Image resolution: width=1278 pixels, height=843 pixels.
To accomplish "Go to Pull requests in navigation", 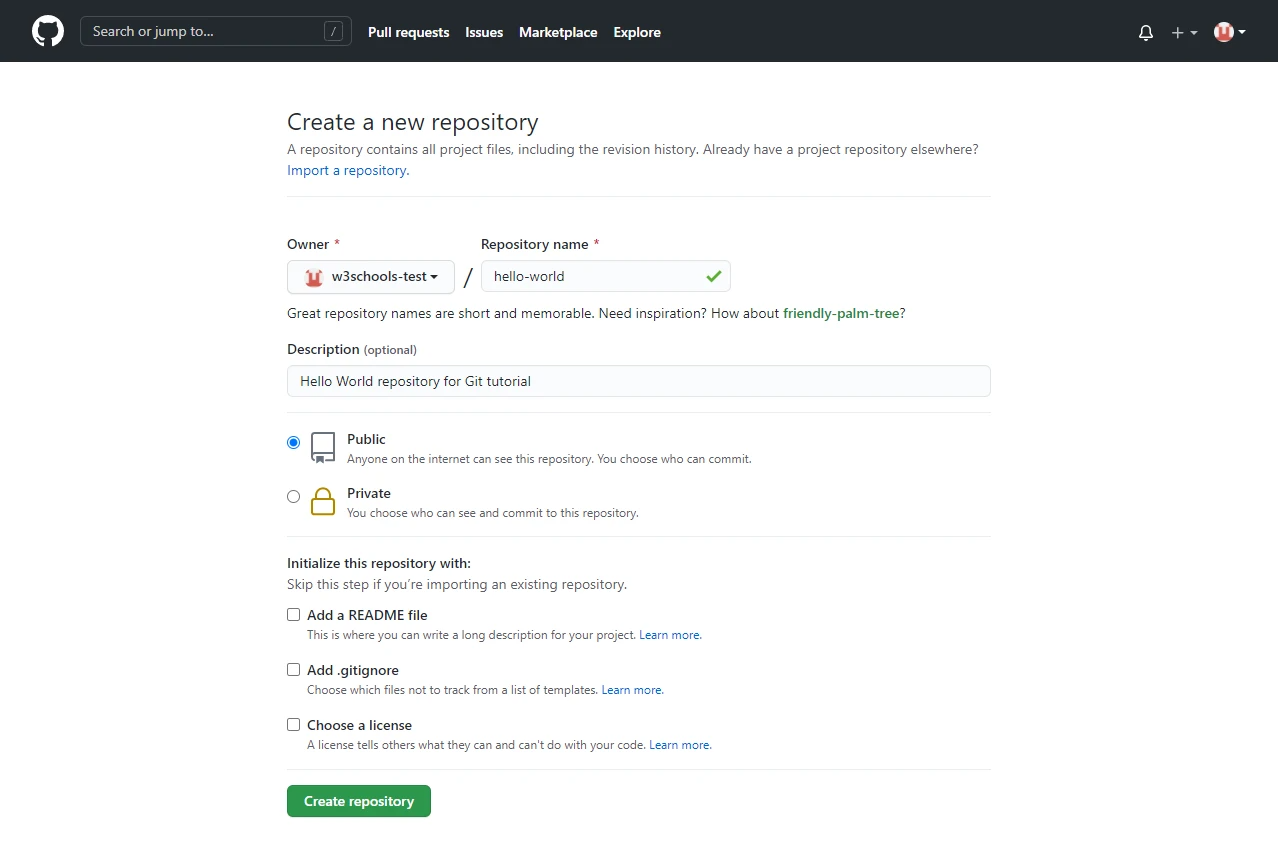I will pyautogui.click(x=408, y=32).
